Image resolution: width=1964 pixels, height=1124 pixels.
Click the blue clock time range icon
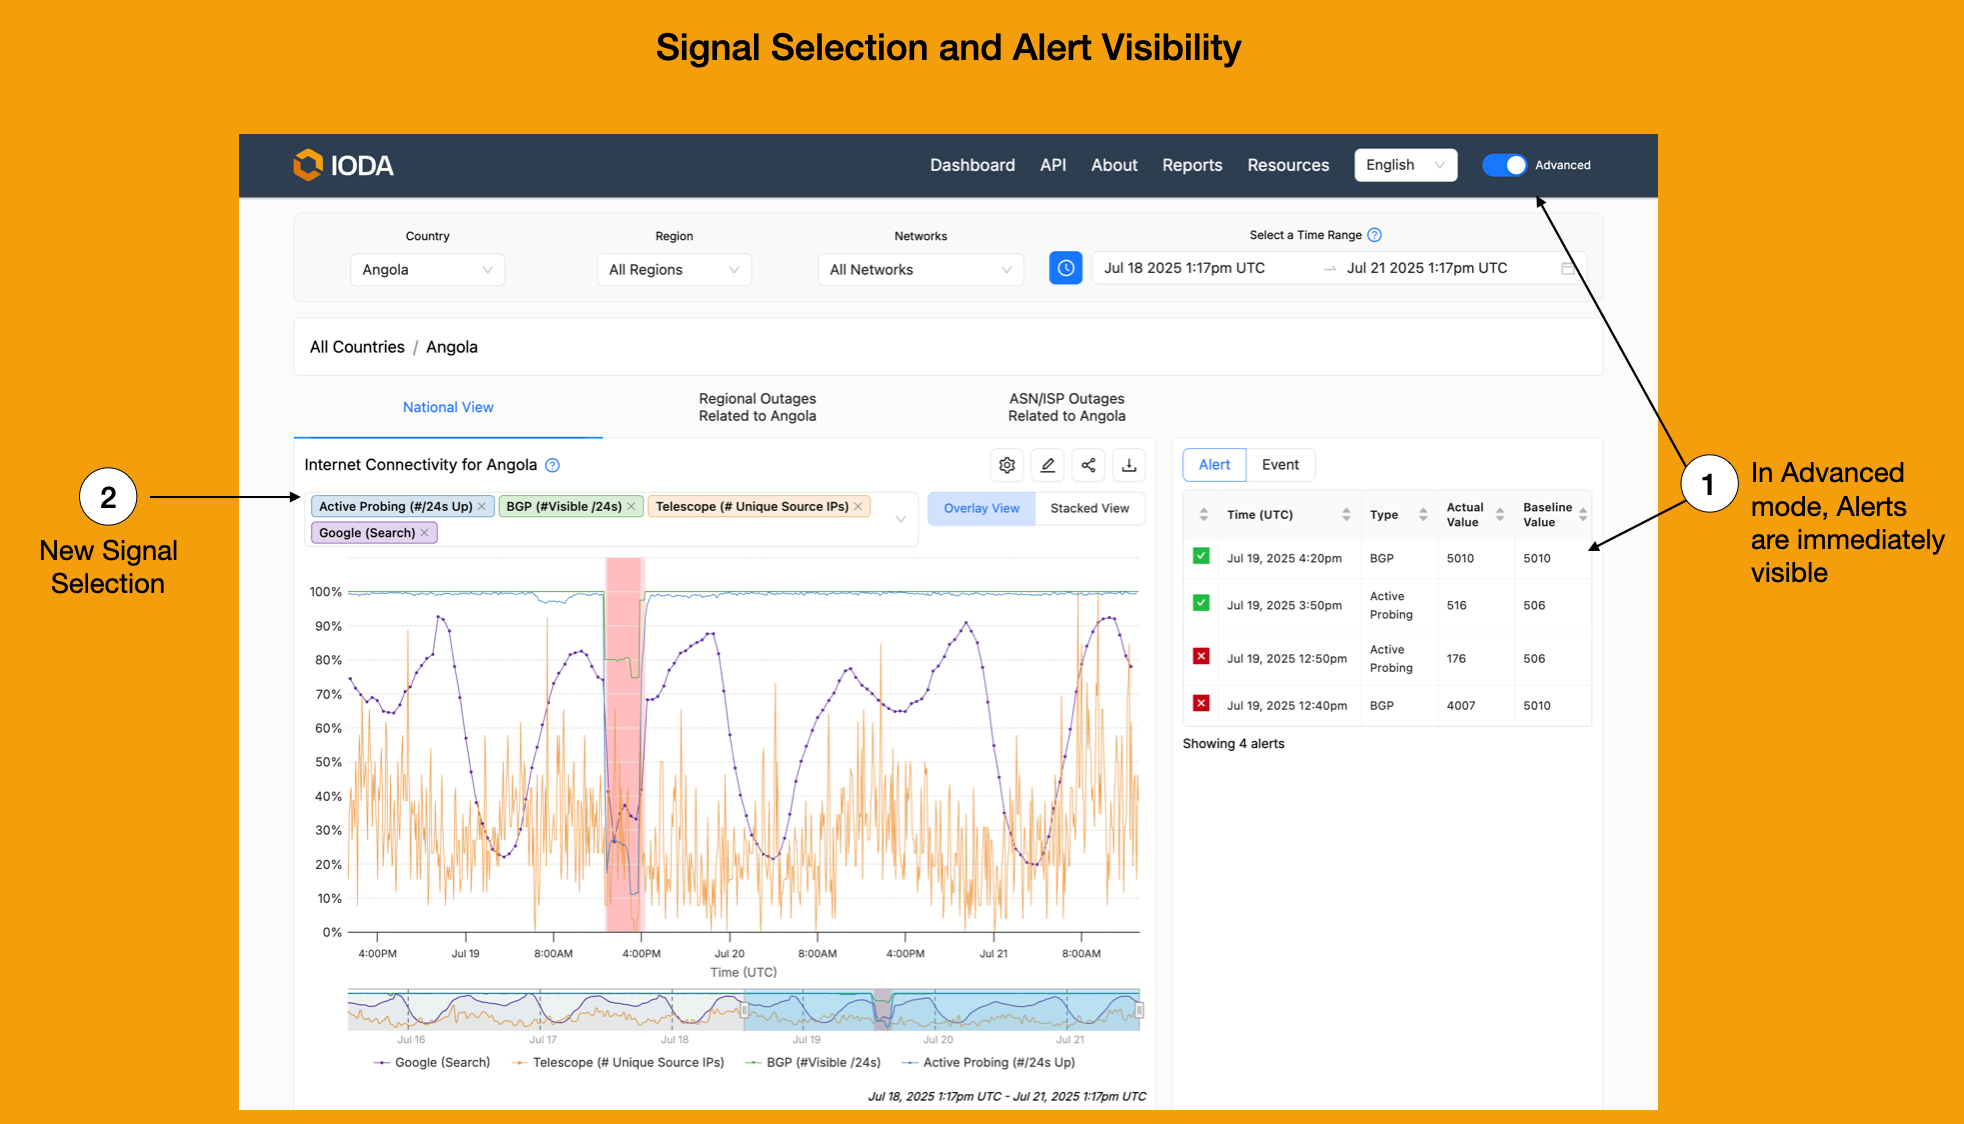1066,268
